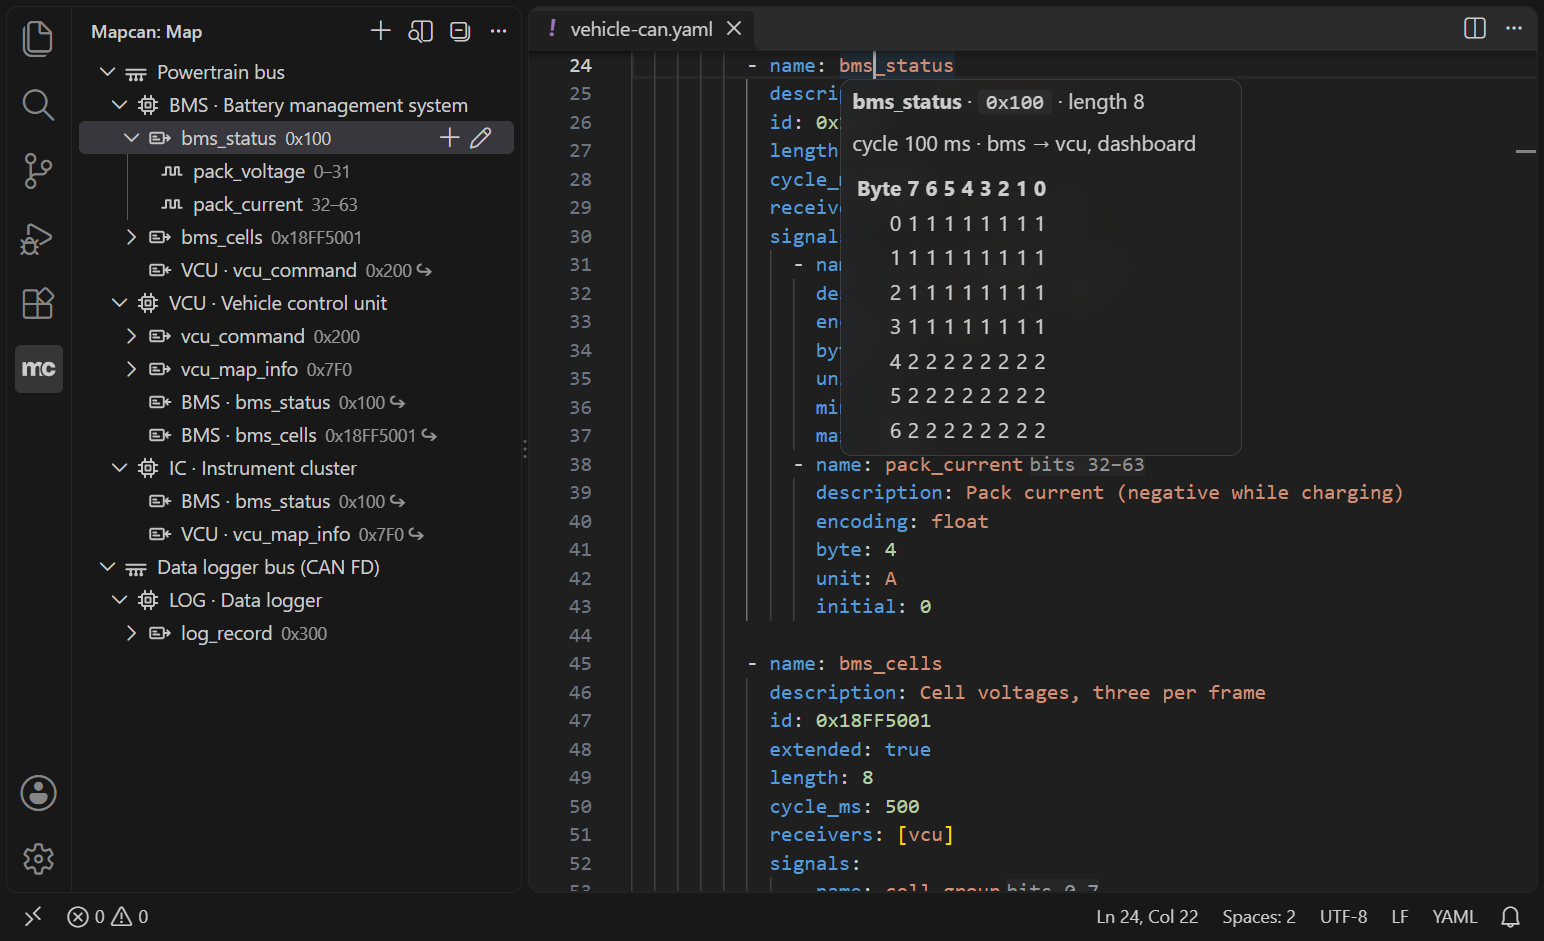Collapse the IC Instrument cluster node
The image size is (1544, 941).
(x=120, y=468)
